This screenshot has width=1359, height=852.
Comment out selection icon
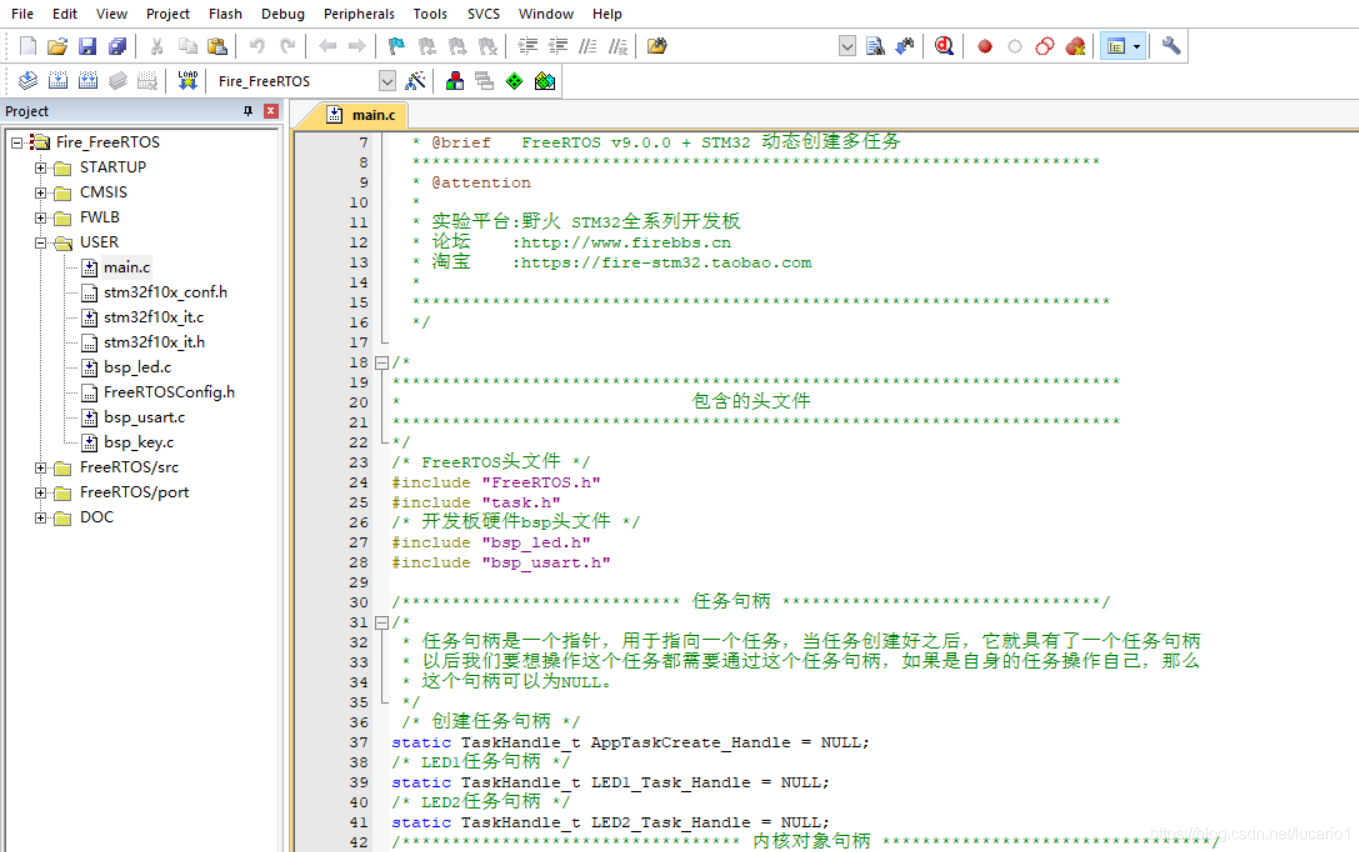pos(588,46)
